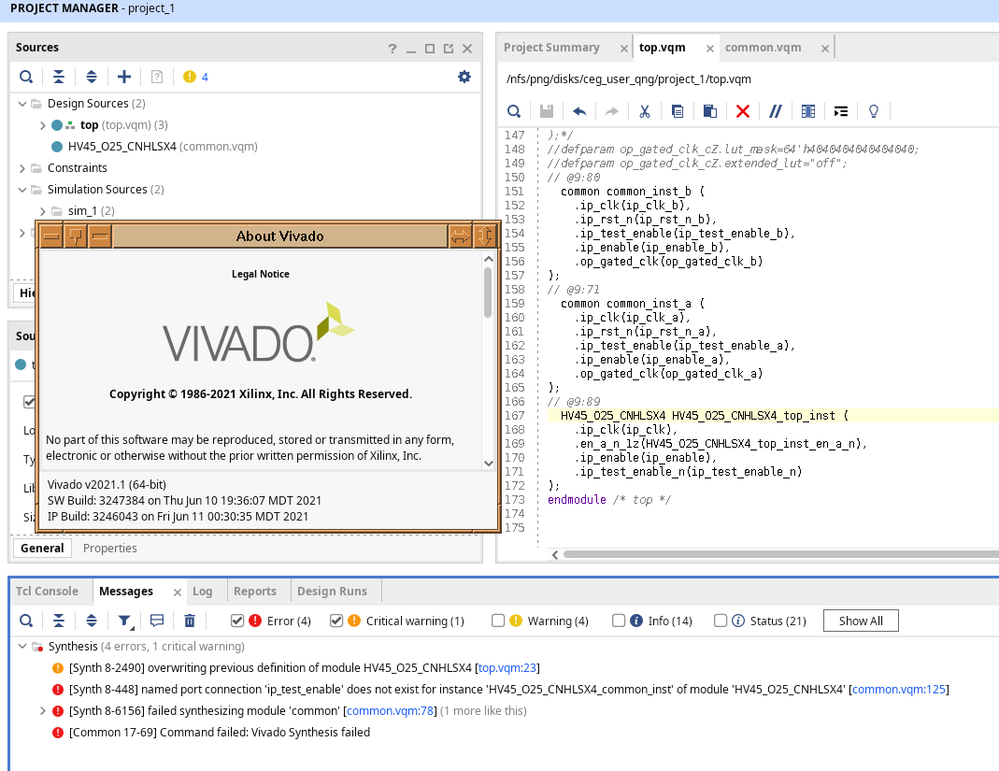Open the common.vqm:125 link
Viewport: 999px width, 771px height.
898,689
